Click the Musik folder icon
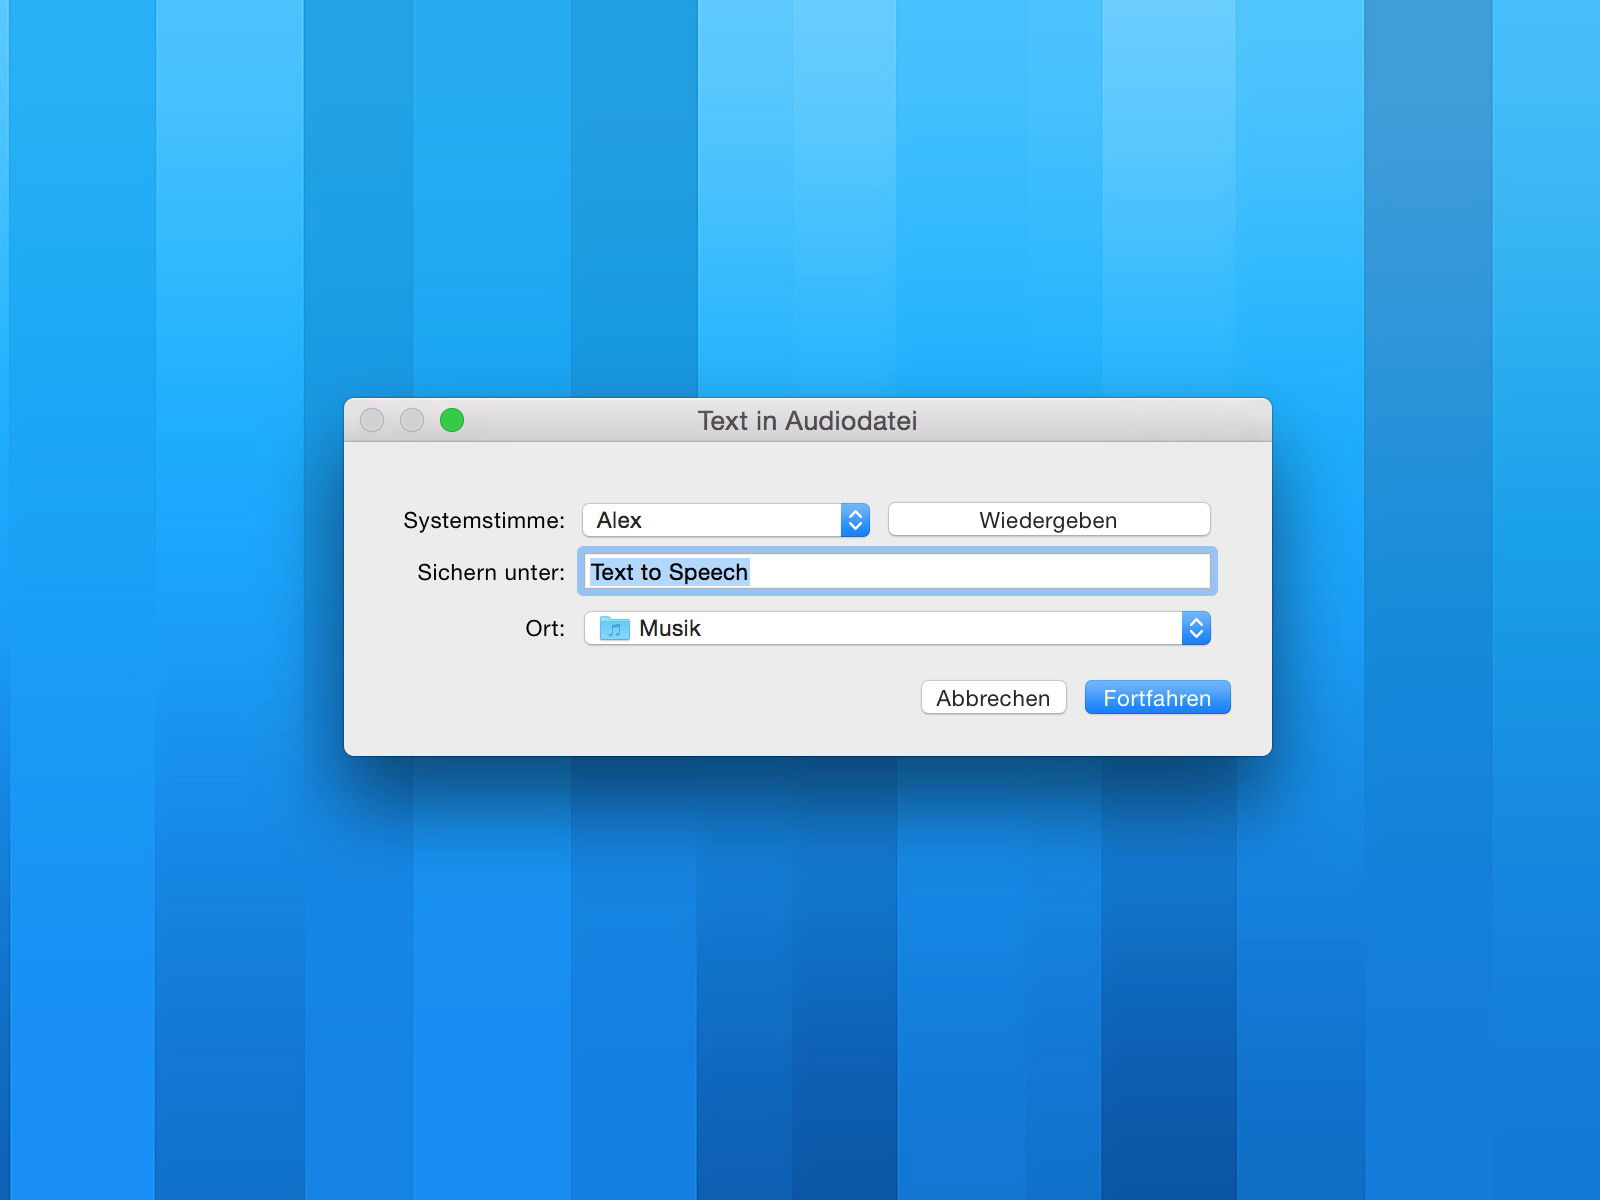Screen dimensions: 1600x1200 614,628
